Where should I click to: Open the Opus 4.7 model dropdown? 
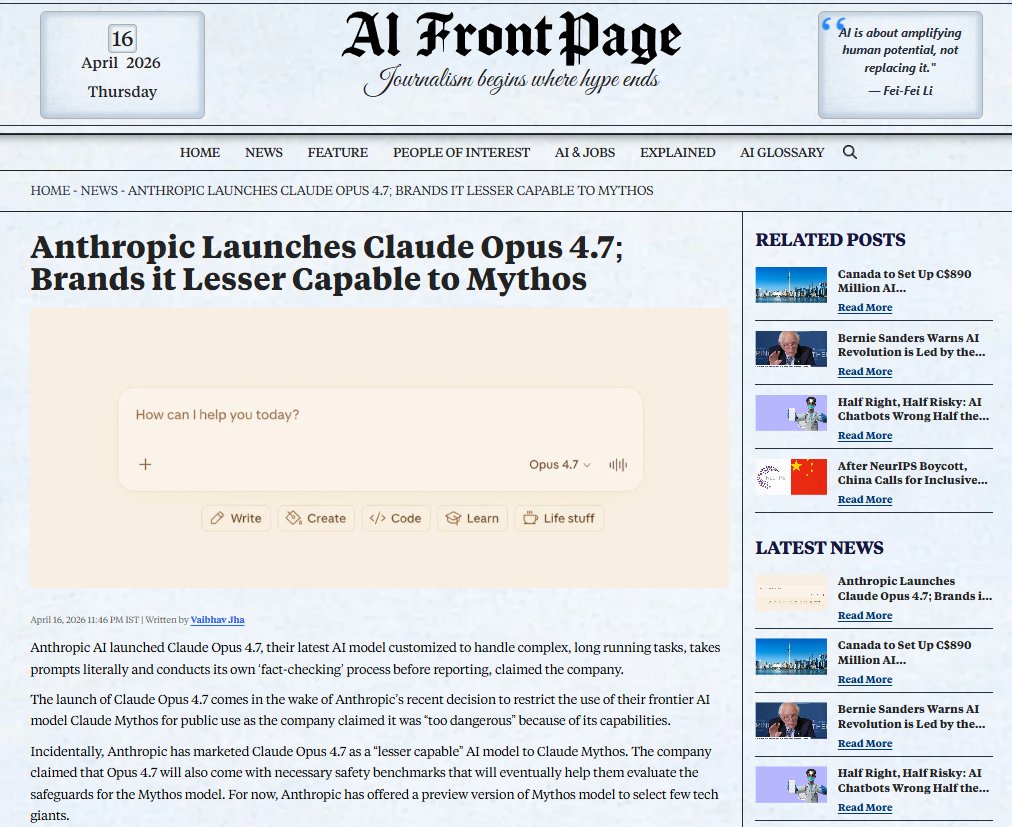[560, 464]
